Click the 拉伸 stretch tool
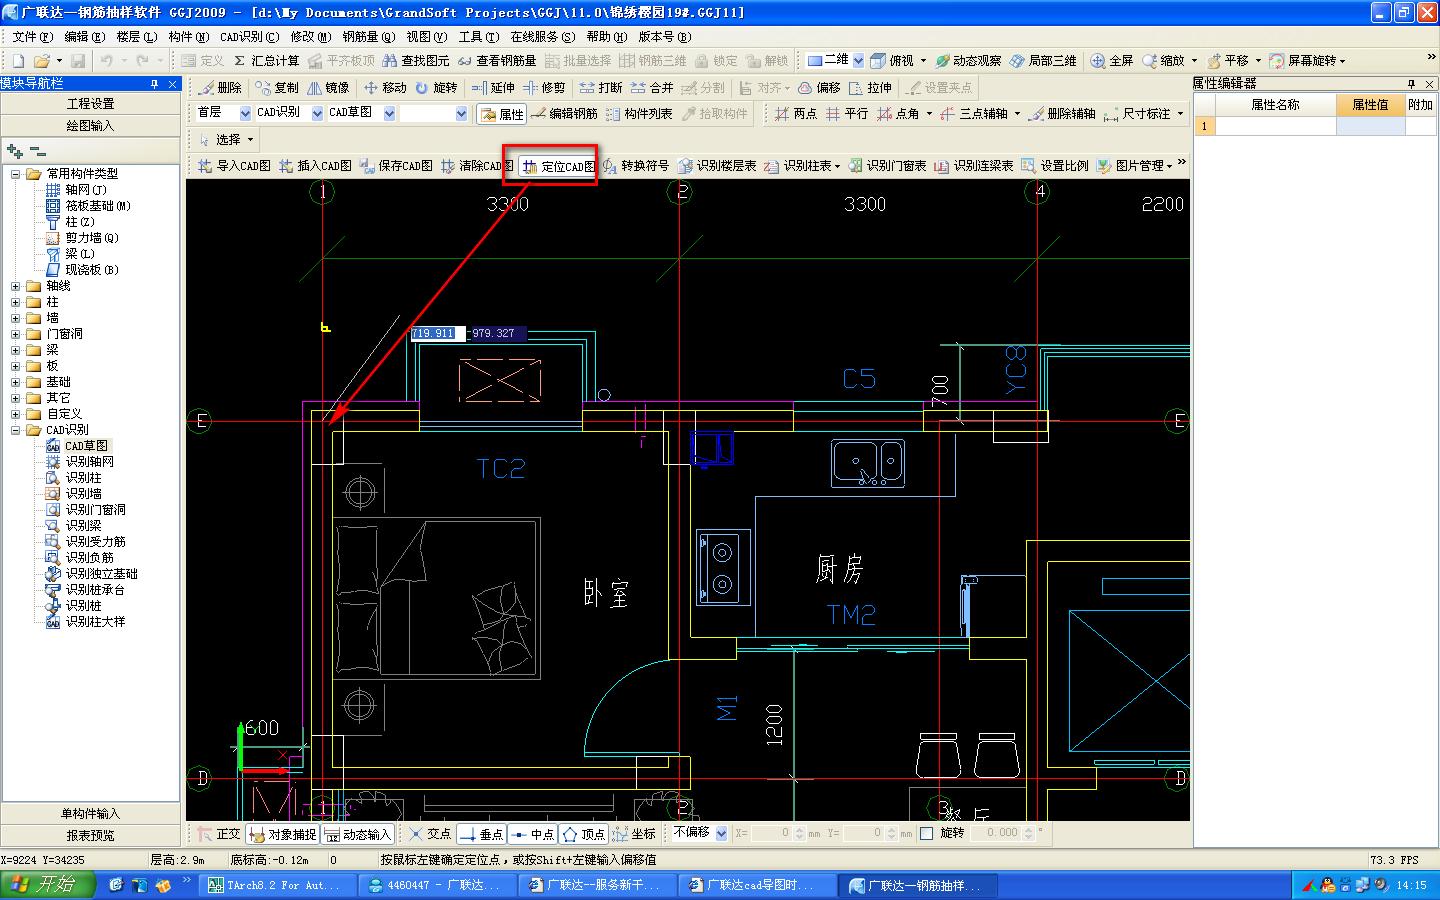1440x900 pixels. pos(870,88)
